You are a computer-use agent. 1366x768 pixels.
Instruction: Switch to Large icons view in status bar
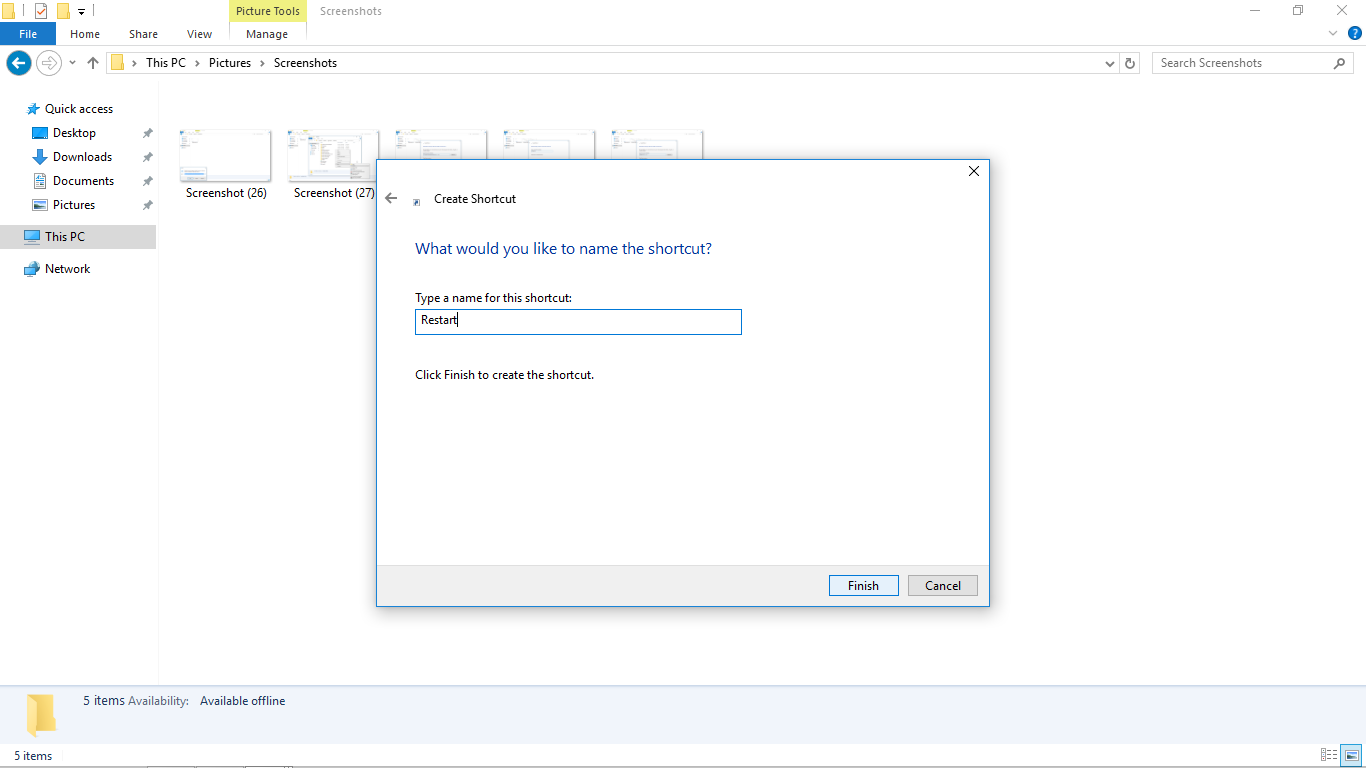1350,755
